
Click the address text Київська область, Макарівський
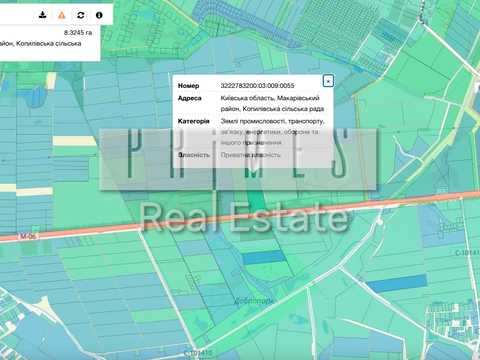pos(270,98)
